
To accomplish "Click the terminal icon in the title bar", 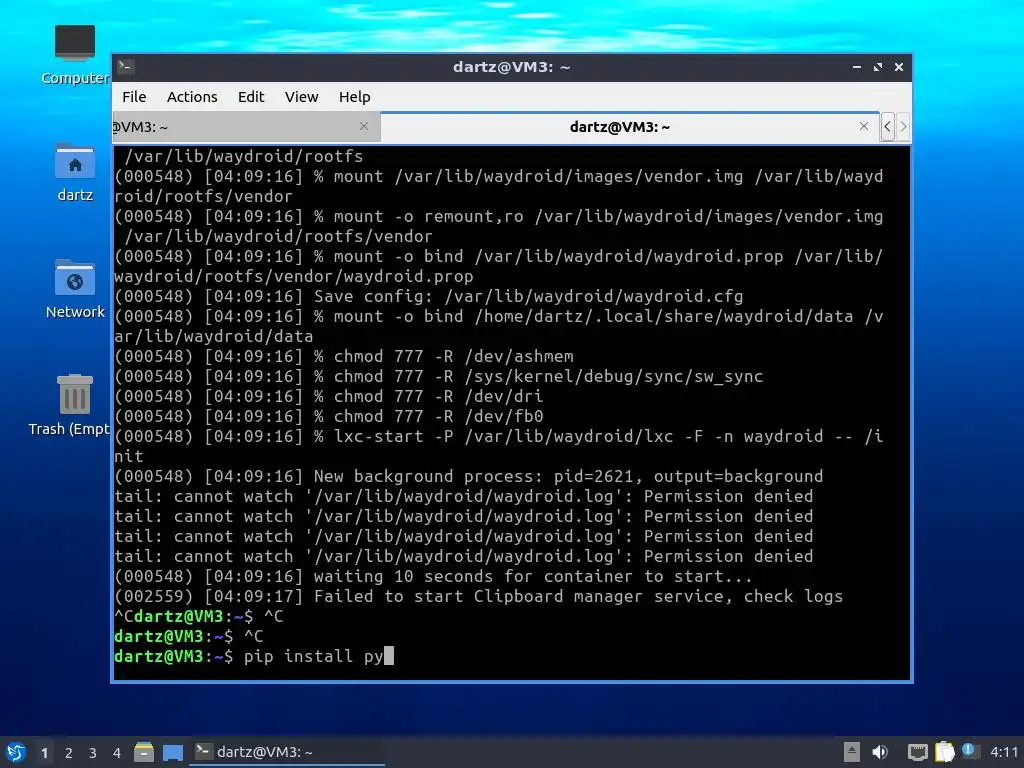I will (x=126, y=67).
